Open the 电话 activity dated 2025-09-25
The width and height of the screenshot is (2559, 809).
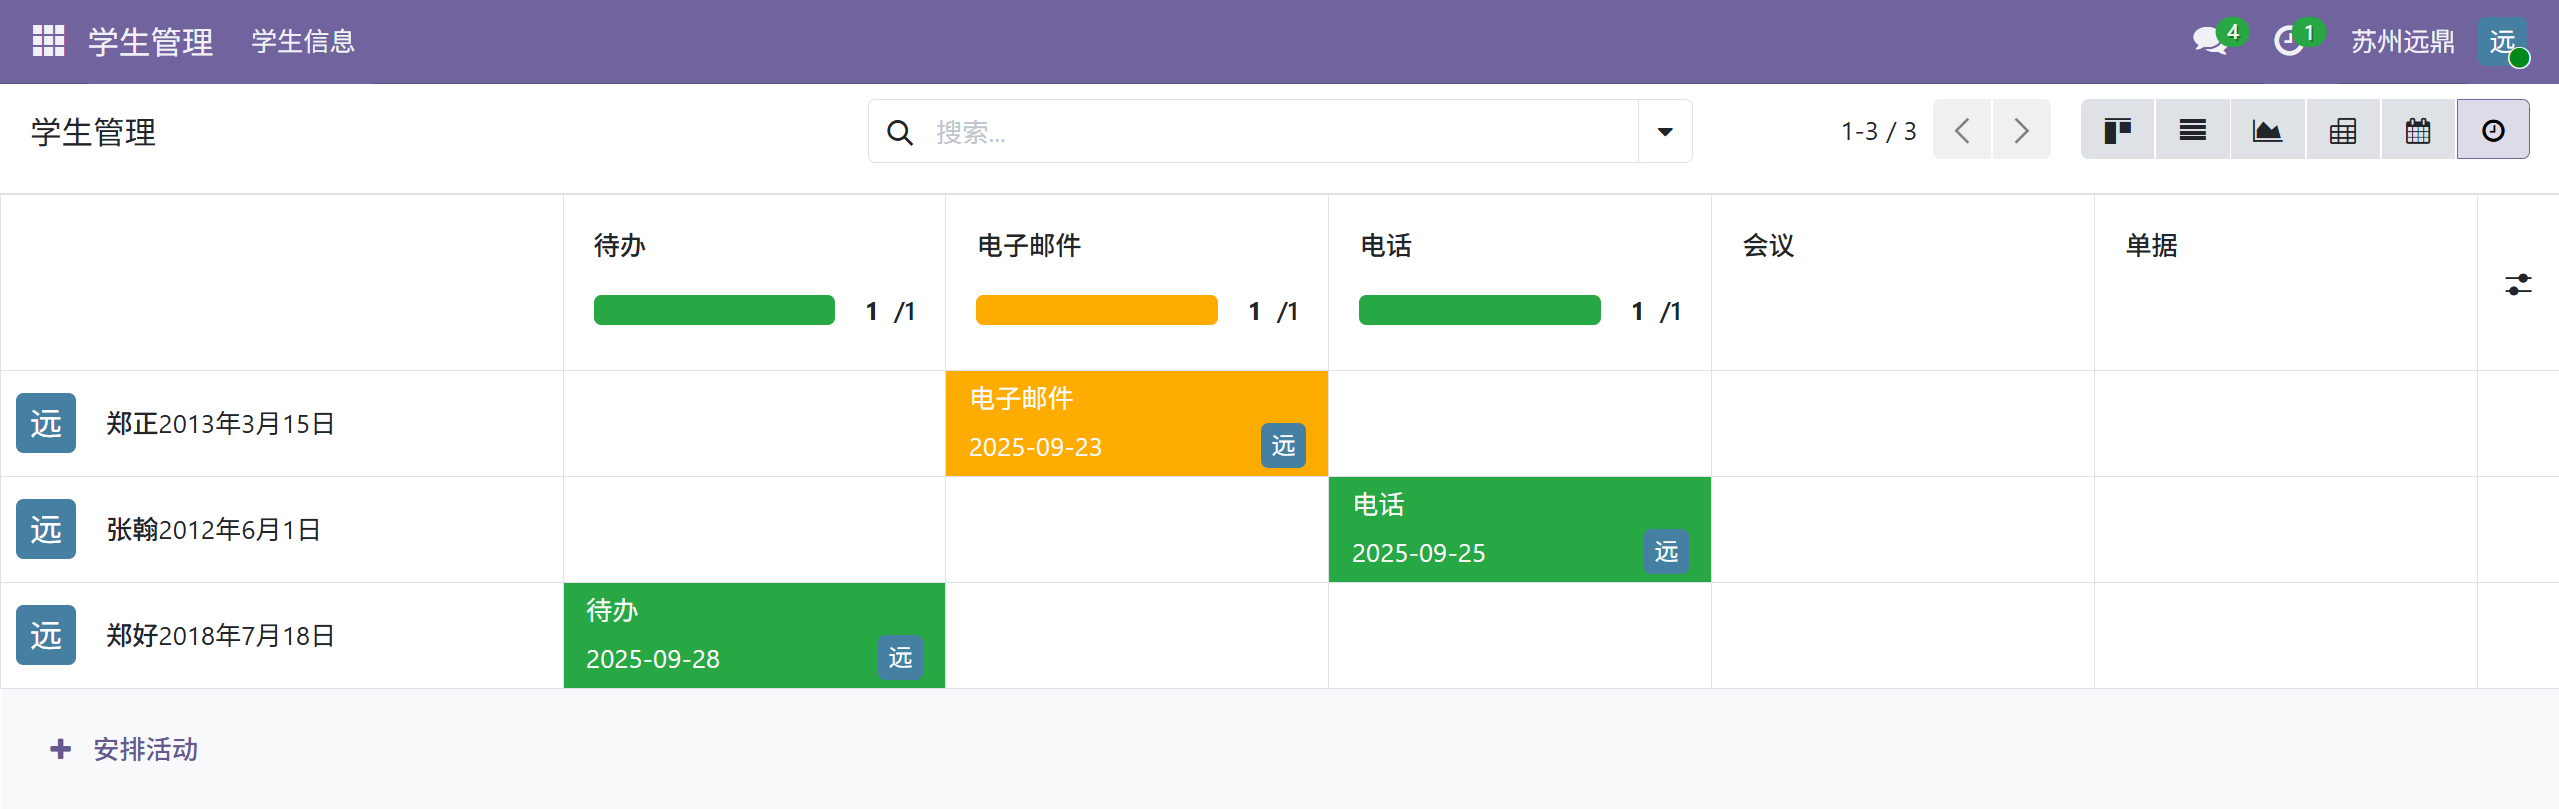pos(1520,529)
